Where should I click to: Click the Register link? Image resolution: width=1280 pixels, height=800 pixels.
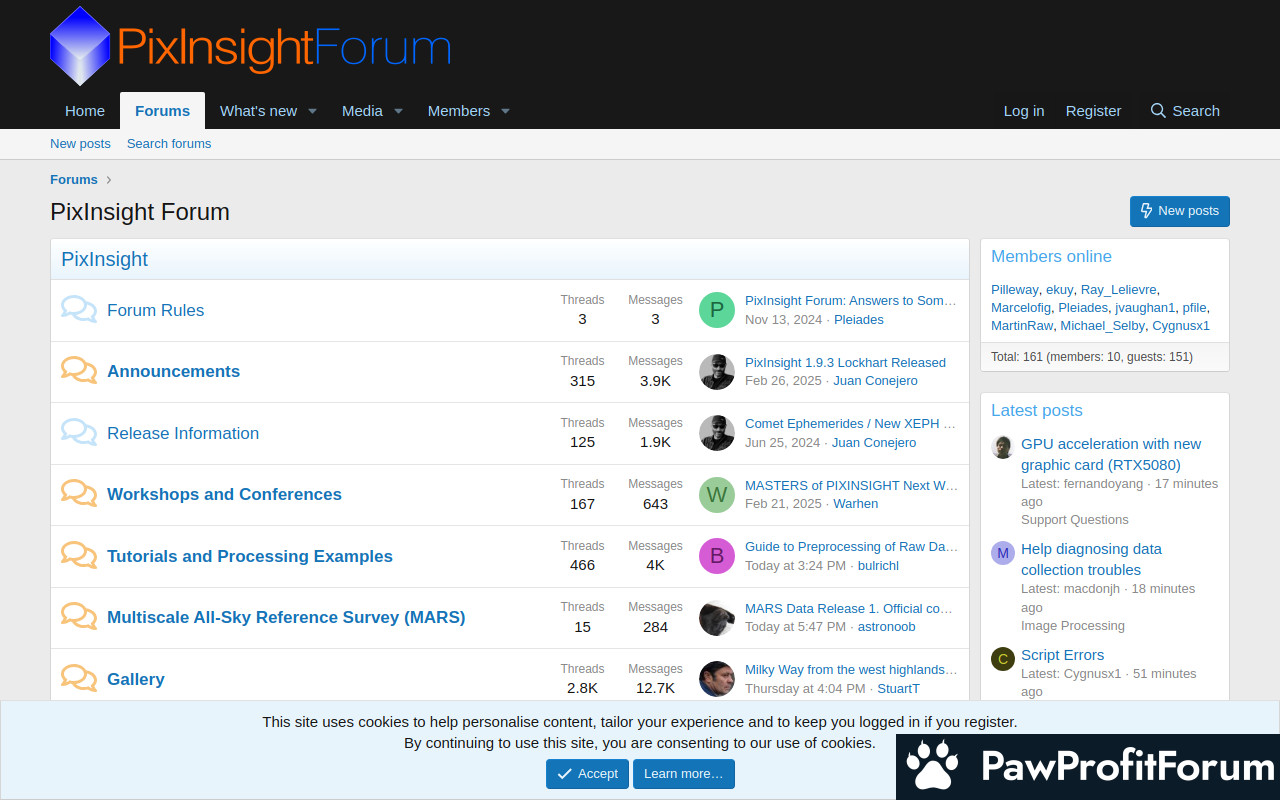coord(1093,111)
